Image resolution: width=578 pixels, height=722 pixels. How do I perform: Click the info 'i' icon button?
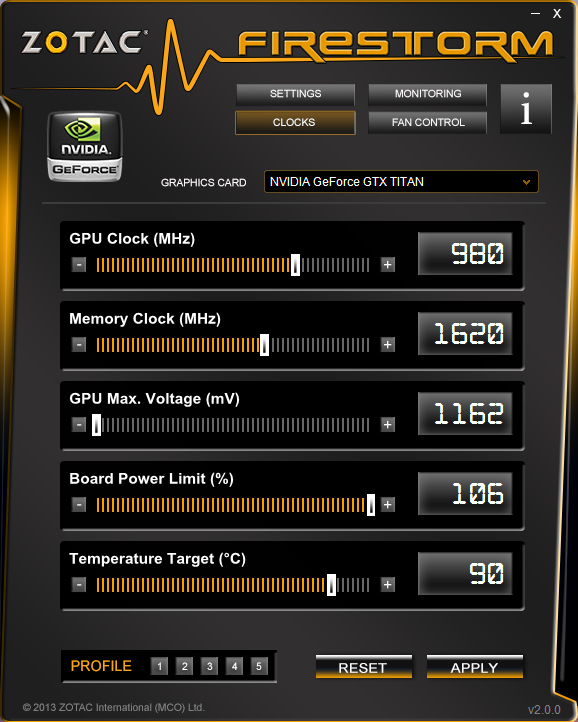525,109
